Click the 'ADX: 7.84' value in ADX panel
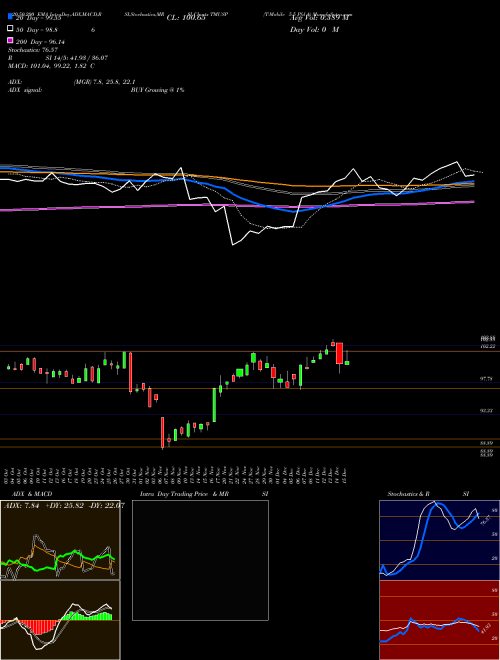The image size is (500, 660). pos(21,506)
